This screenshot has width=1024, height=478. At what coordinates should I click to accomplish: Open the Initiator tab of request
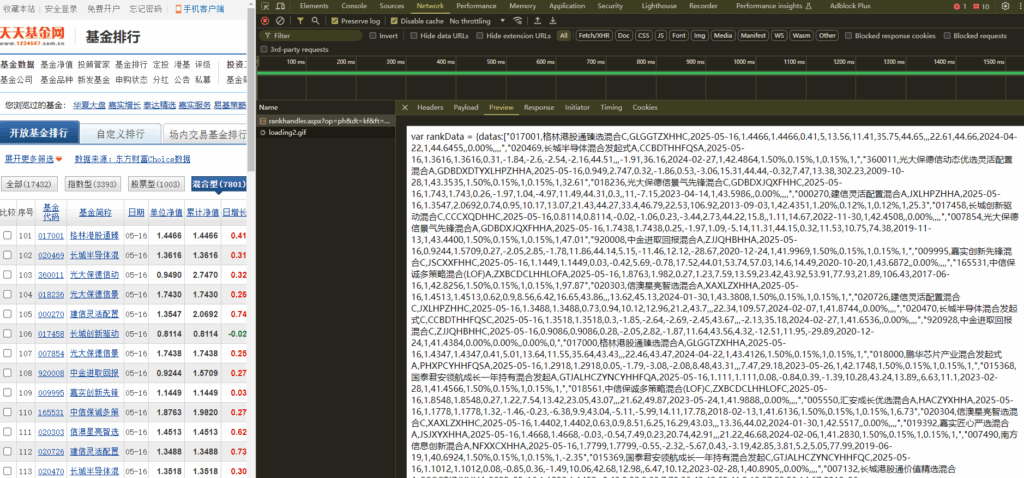(x=577, y=107)
